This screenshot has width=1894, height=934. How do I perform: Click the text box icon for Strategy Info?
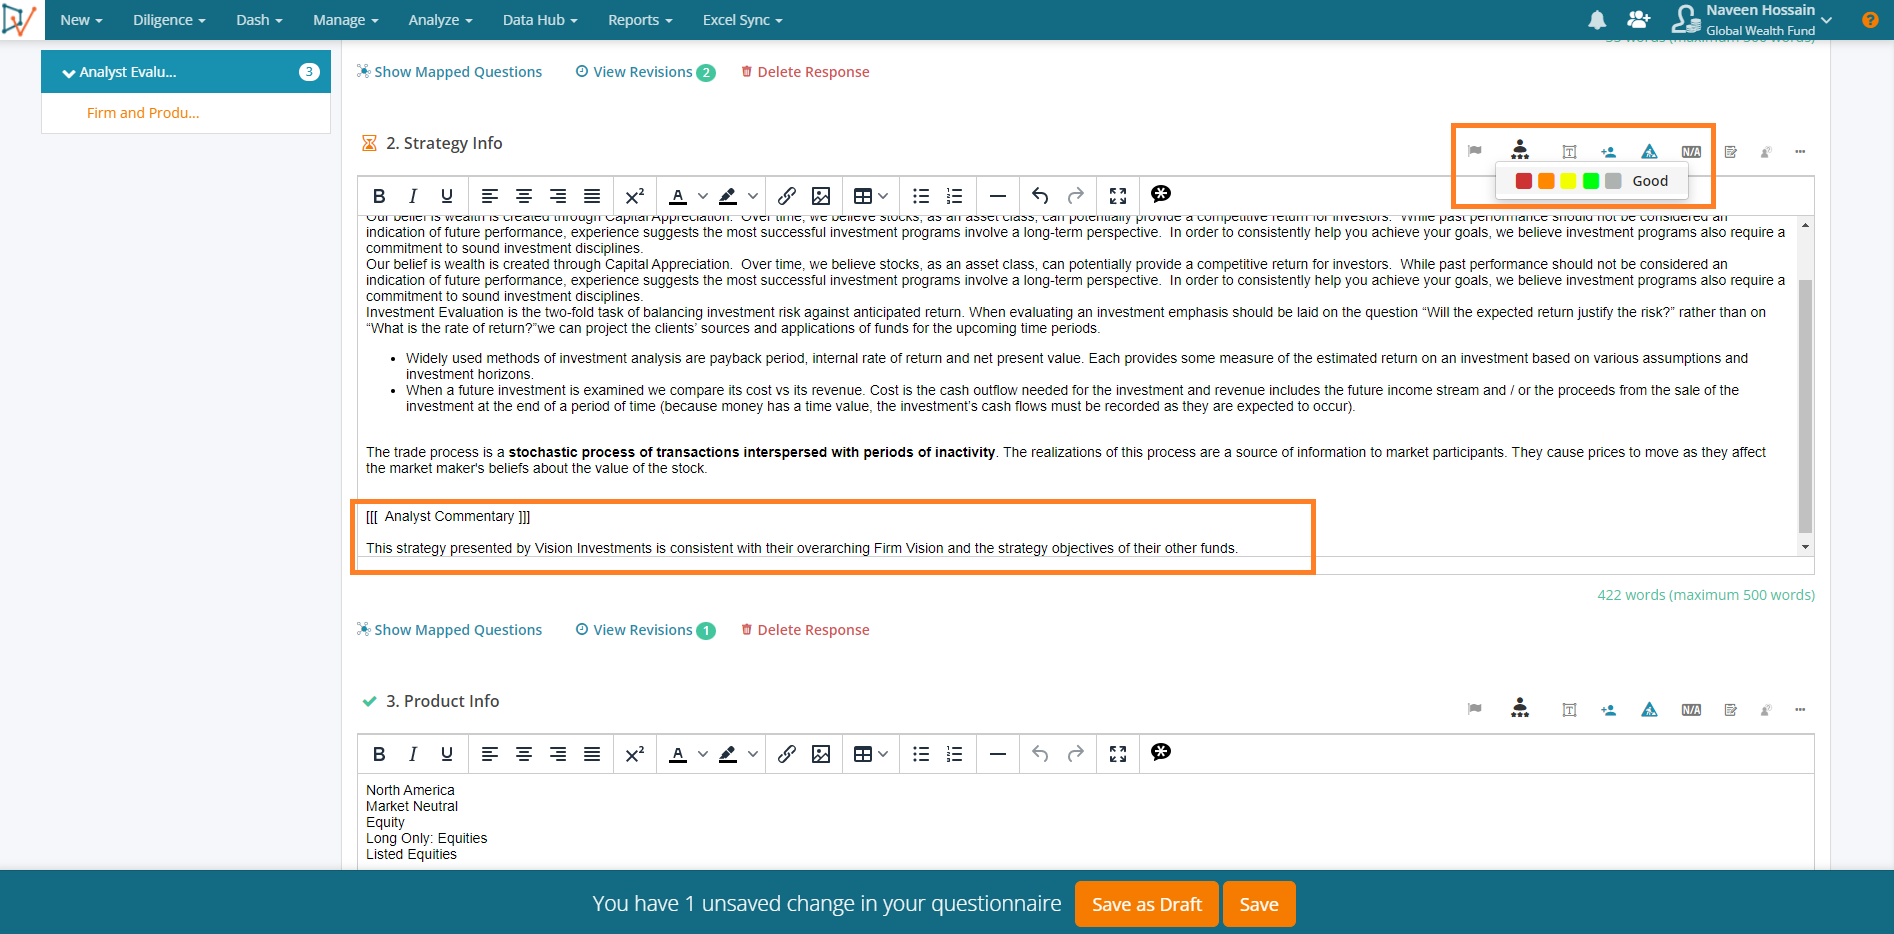coord(1569,152)
